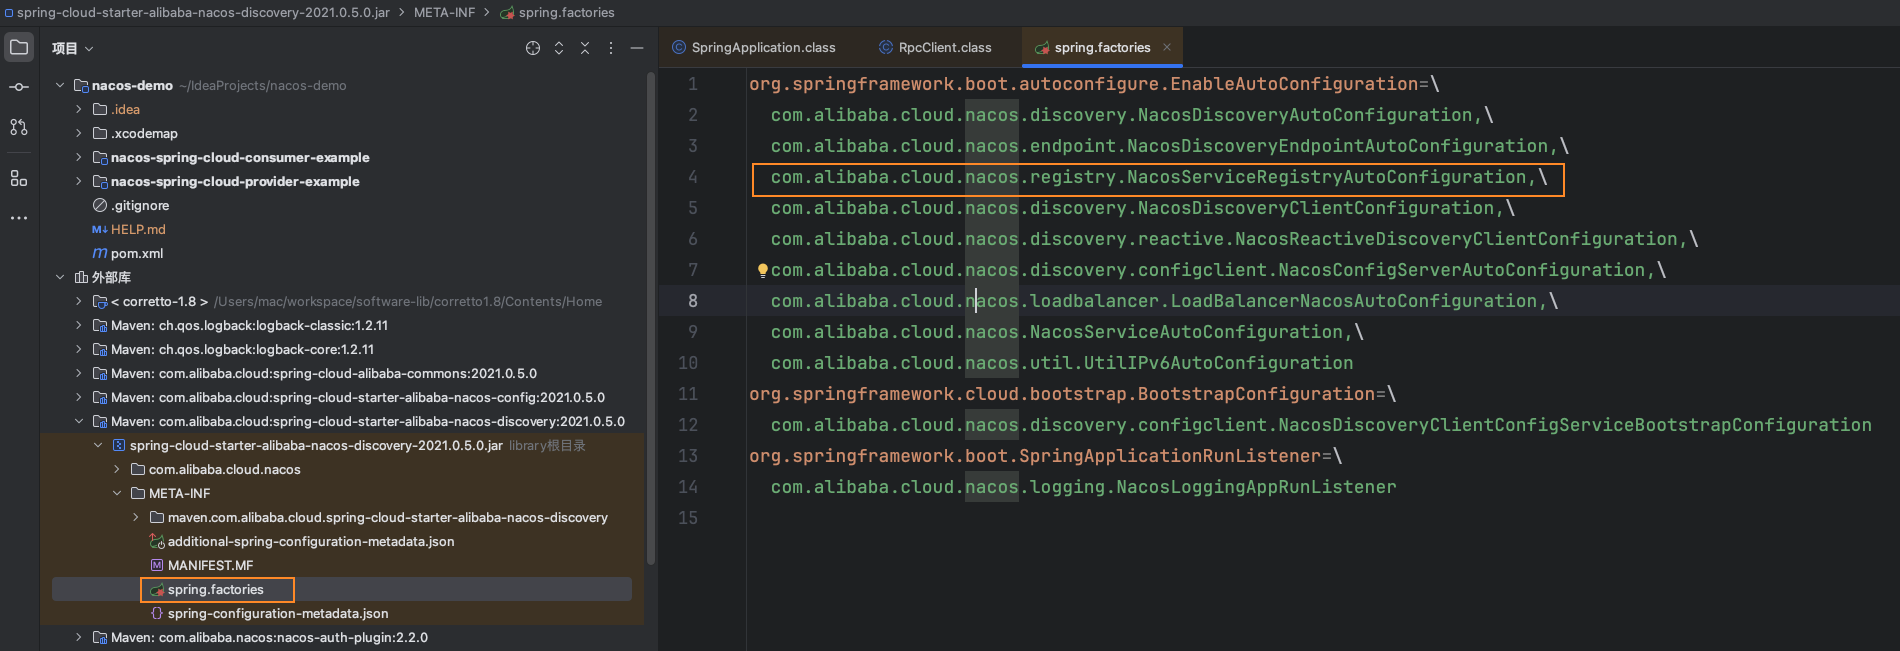
Task: Expand Maven logback-core:1.2.11 library
Action: (x=79, y=349)
